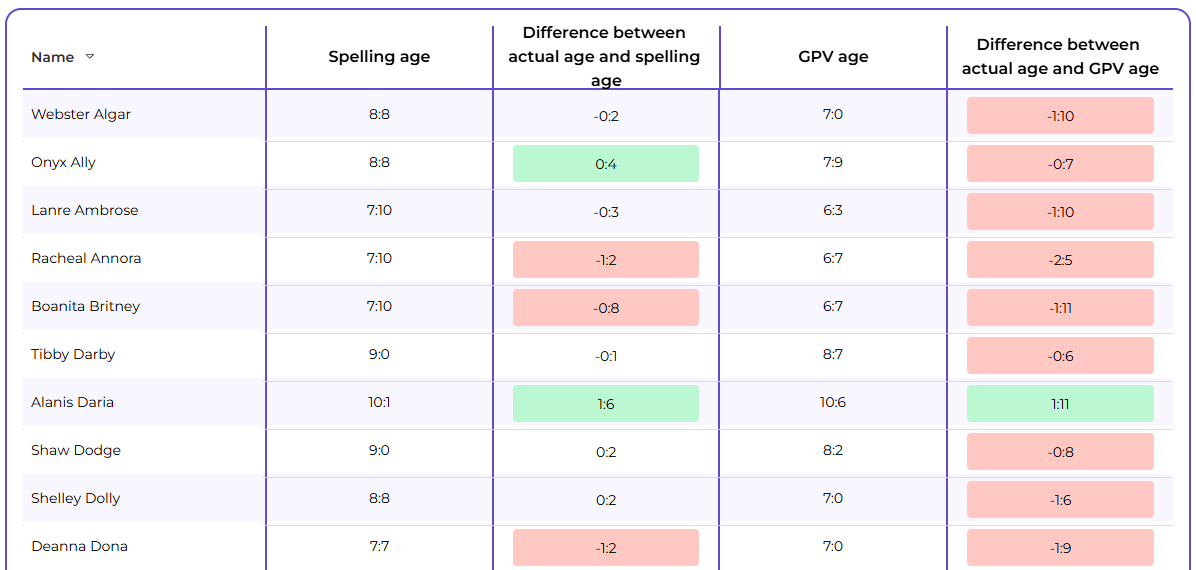Screen dimensions: 1196x570
Task: Select the red -2:5 GPV difference cell
Action: point(1060,260)
